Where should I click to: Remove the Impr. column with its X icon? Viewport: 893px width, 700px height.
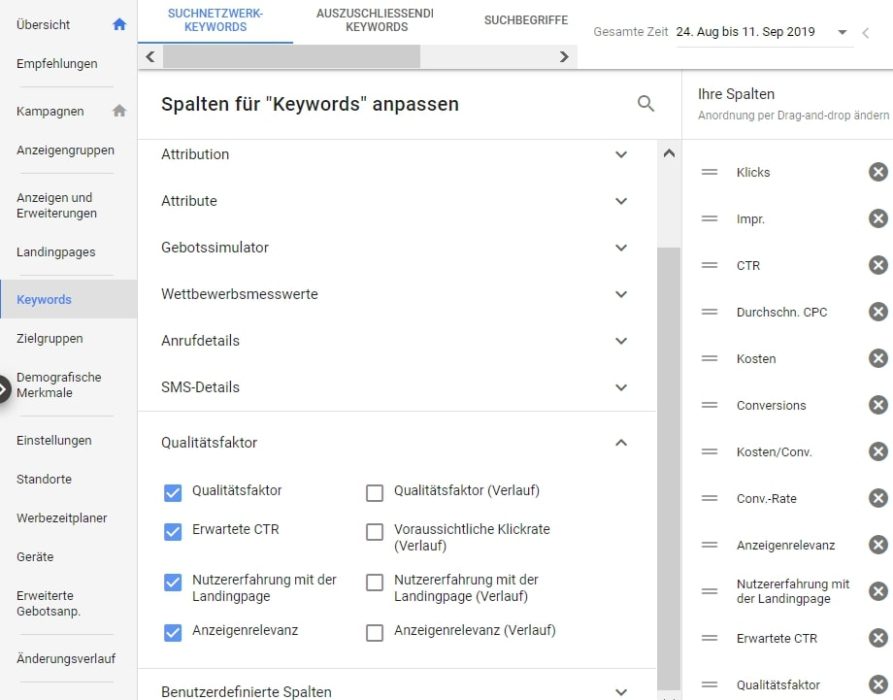pos(878,219)
